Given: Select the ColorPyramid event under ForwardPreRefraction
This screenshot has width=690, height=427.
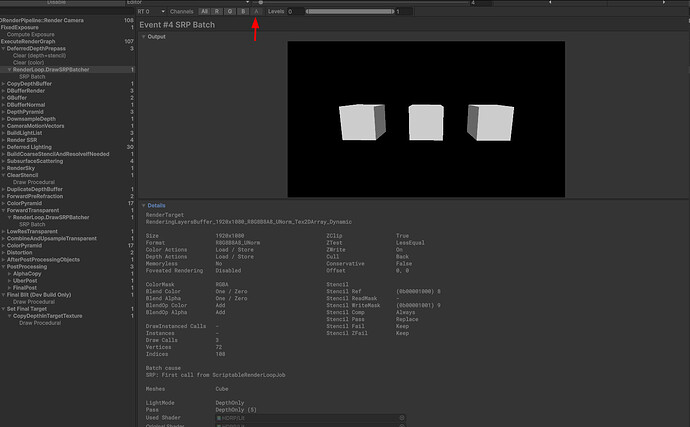Looking at the screenshot, I should pos(25,203).
